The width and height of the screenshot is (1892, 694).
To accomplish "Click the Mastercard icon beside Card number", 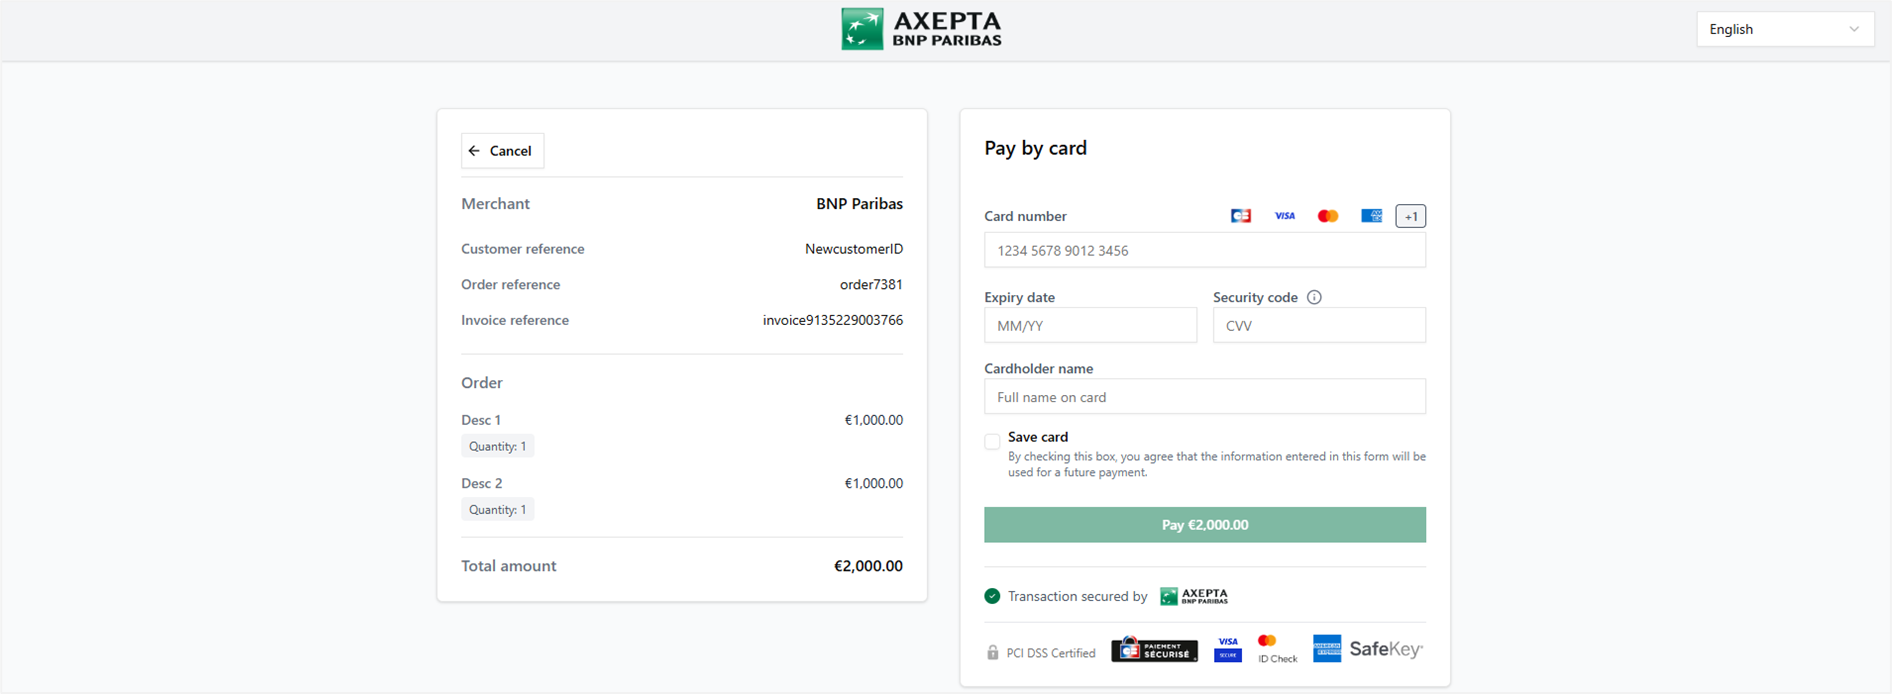I will (1328, 216).
